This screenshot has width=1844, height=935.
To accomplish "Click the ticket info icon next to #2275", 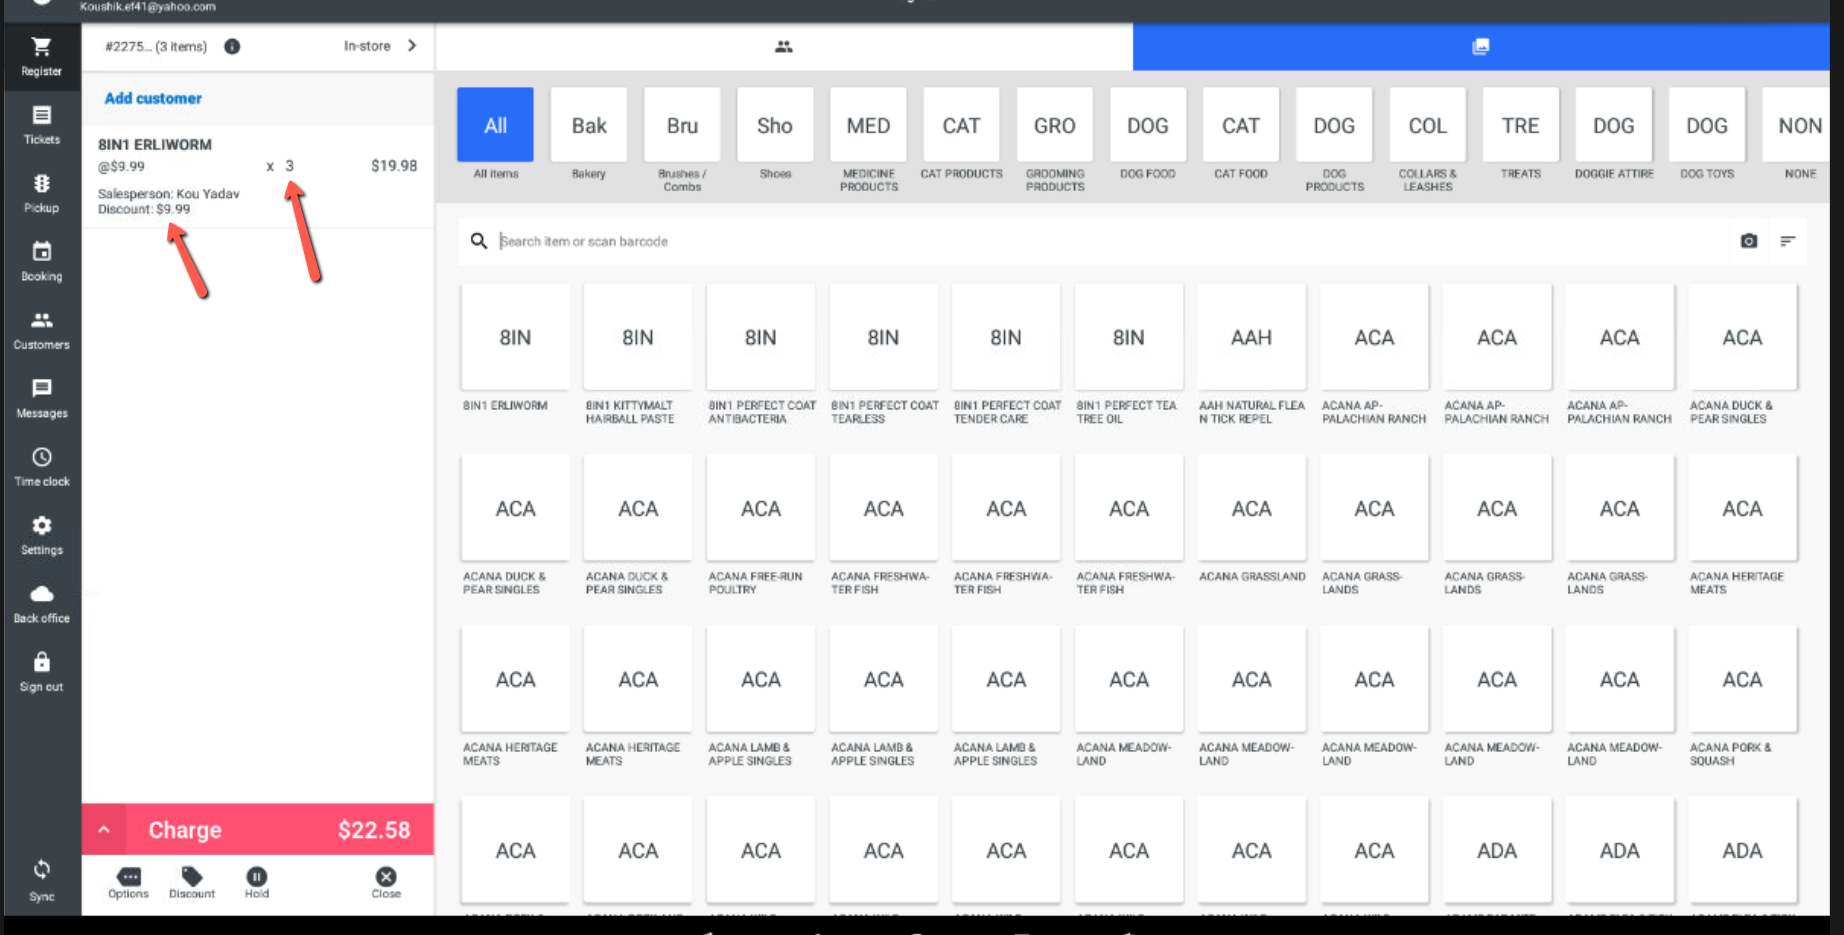I will [x=232, y=46].
